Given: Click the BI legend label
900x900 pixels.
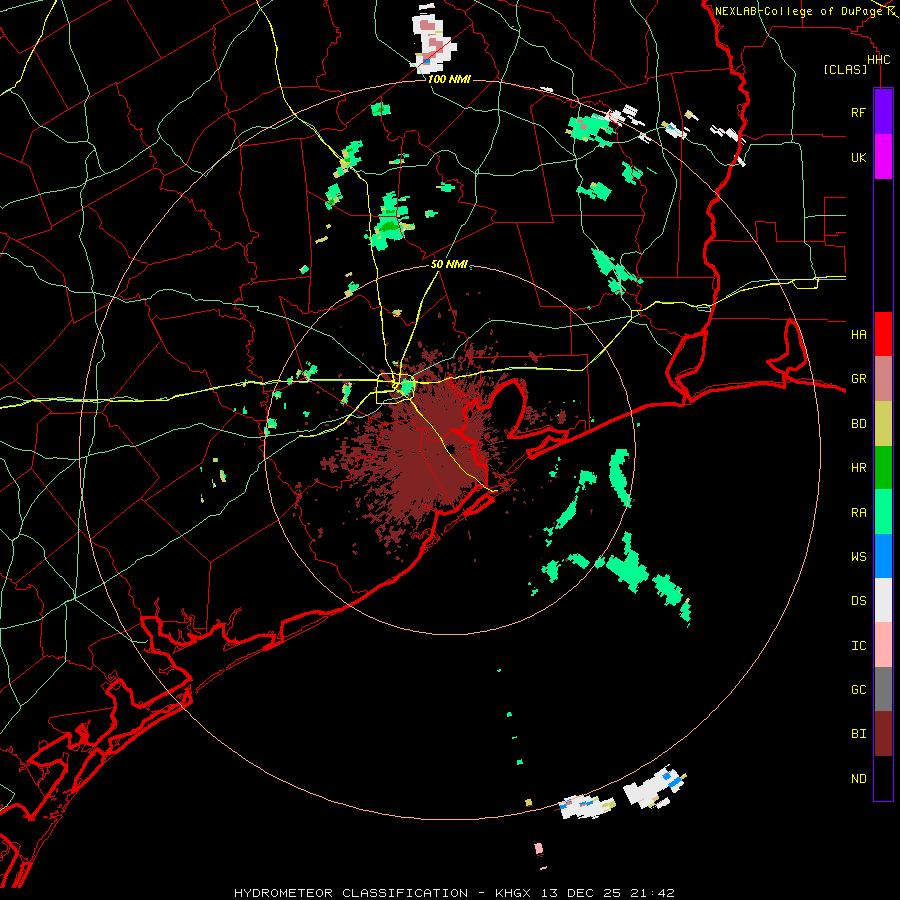Looking at the screenshot, I should (858, 734).
